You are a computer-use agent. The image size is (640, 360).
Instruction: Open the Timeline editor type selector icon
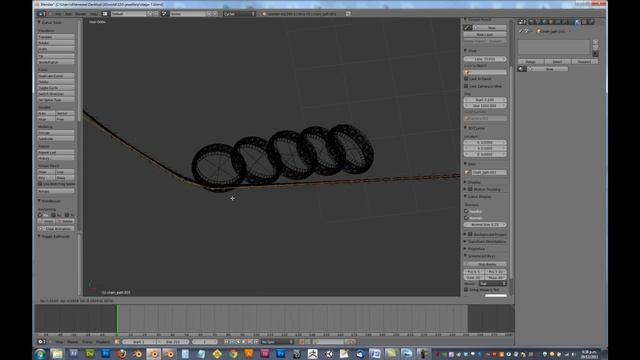[42, 342]
